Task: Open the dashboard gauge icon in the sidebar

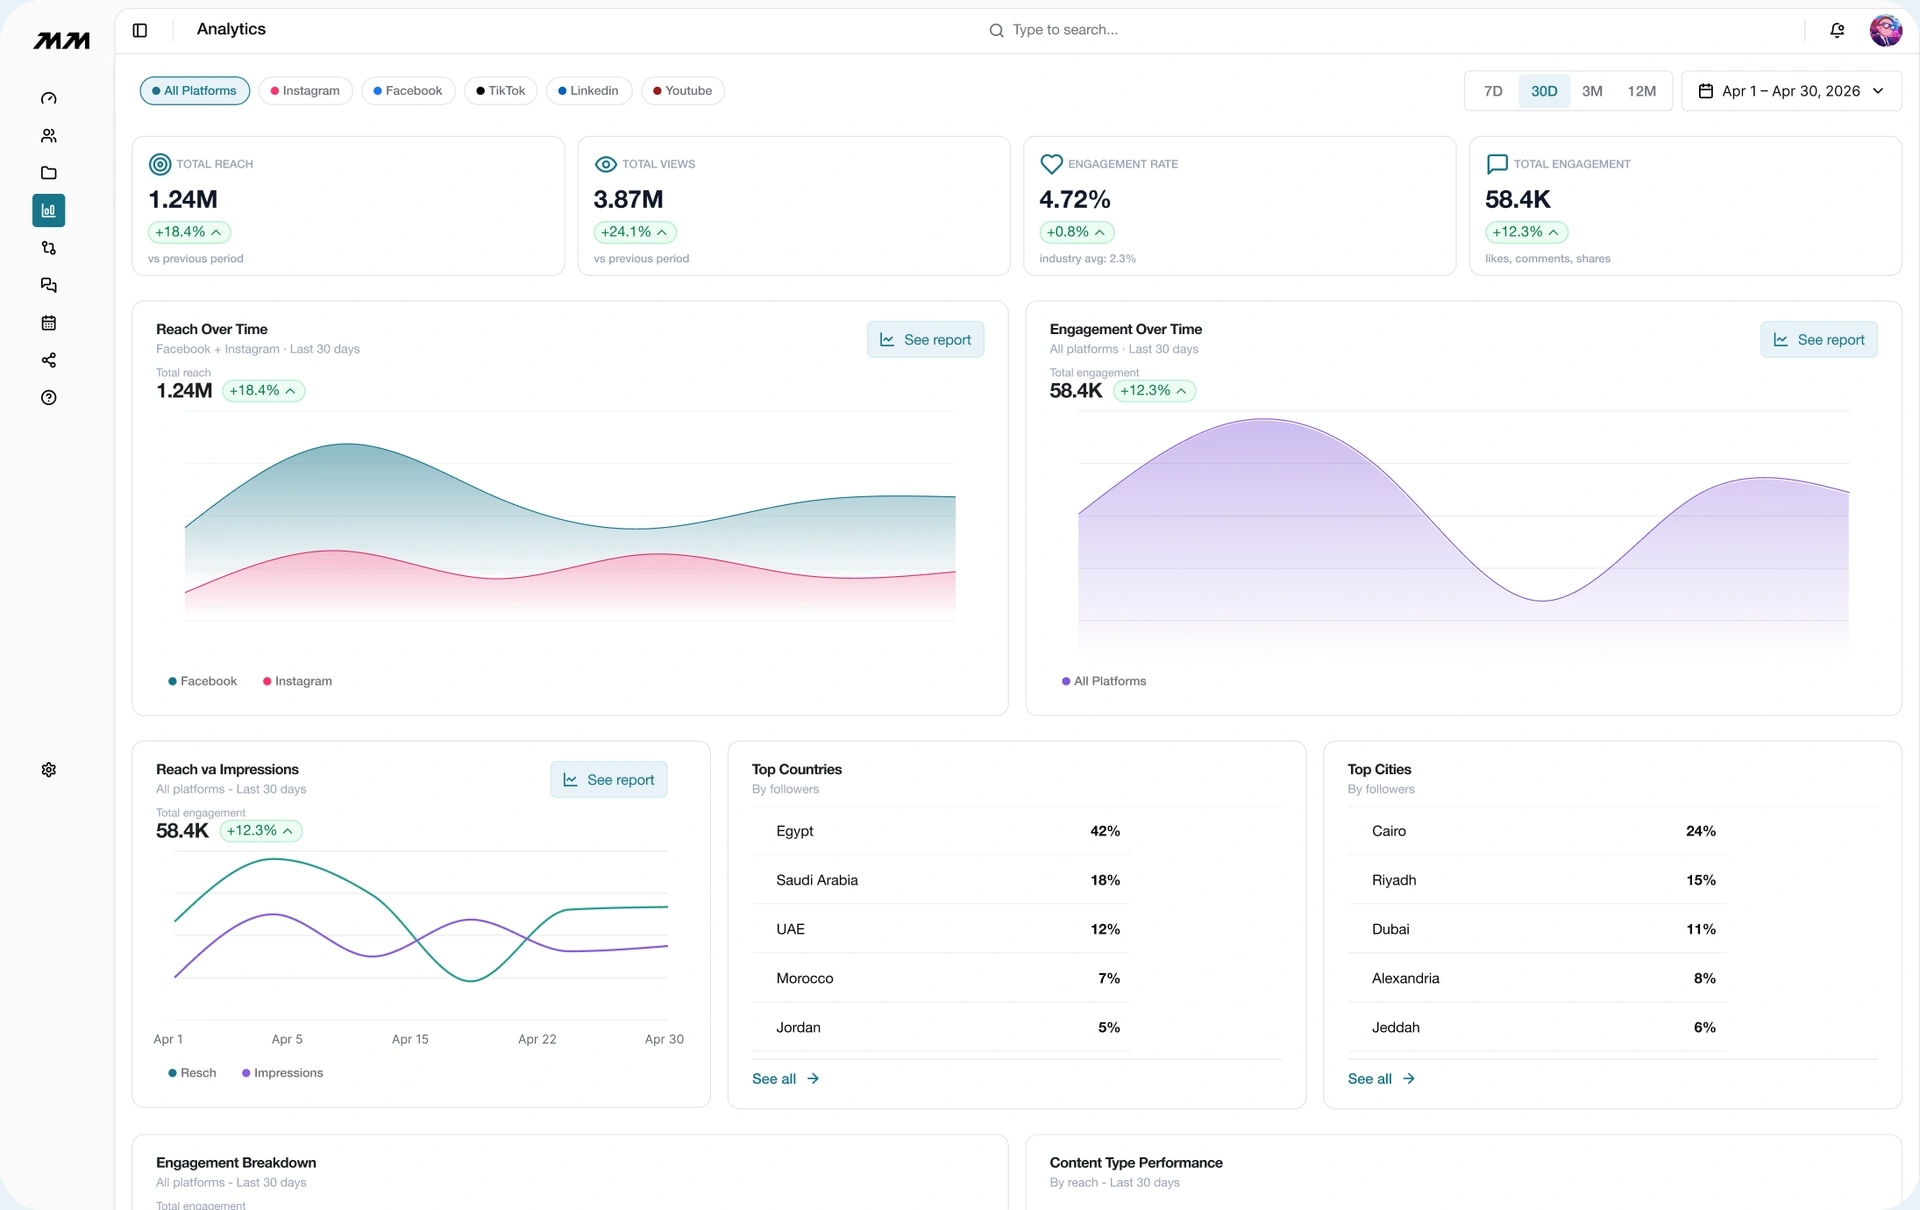Action: pos(48,98)
